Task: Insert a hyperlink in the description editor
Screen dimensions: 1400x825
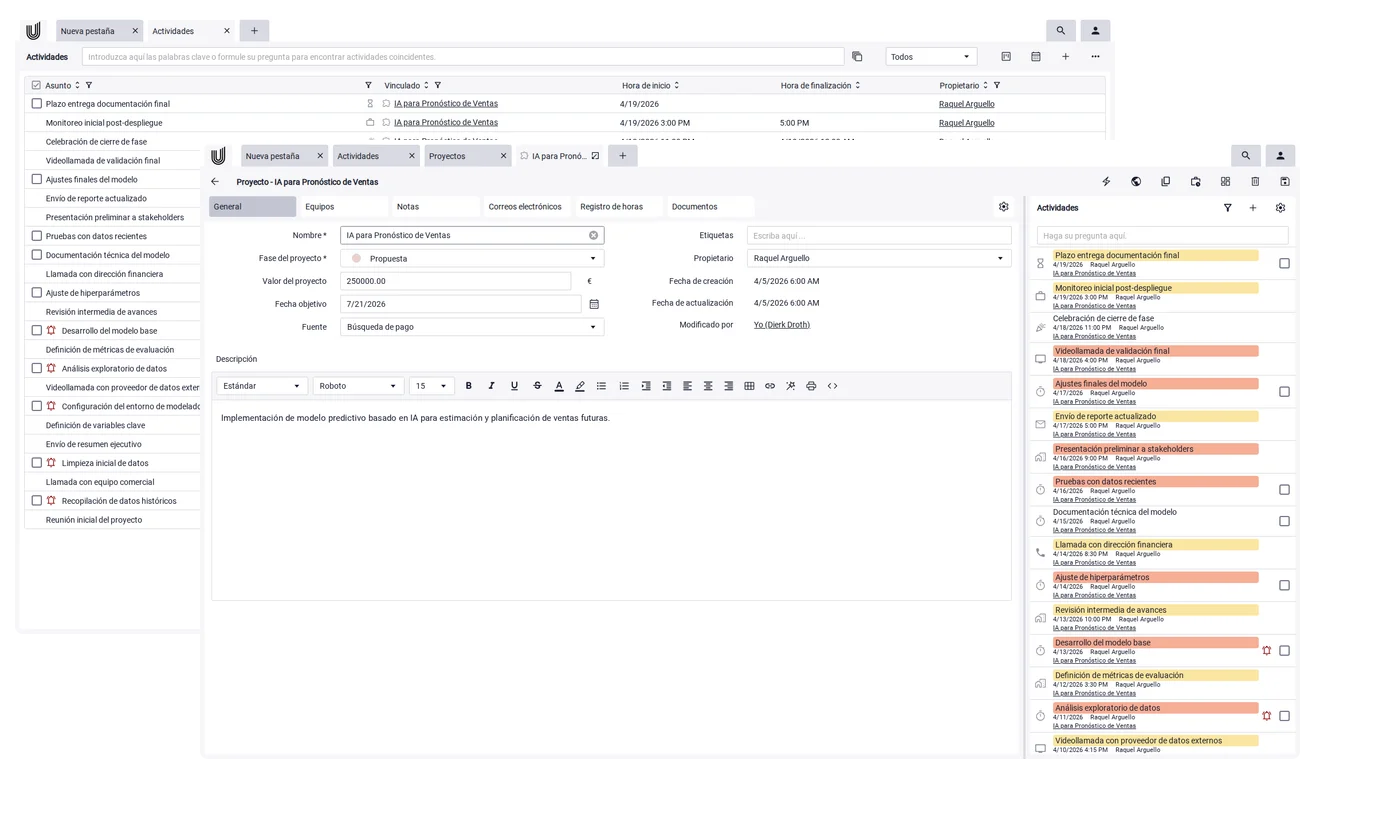Action: [x=770, y=386]
